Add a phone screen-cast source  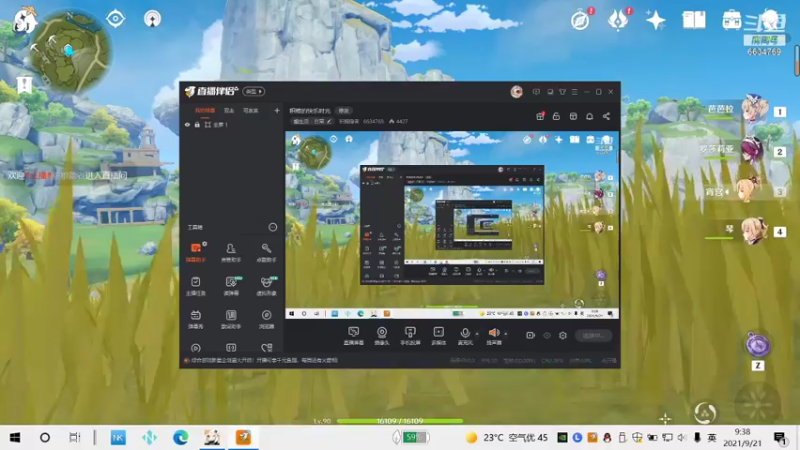(x=410, y=336)
